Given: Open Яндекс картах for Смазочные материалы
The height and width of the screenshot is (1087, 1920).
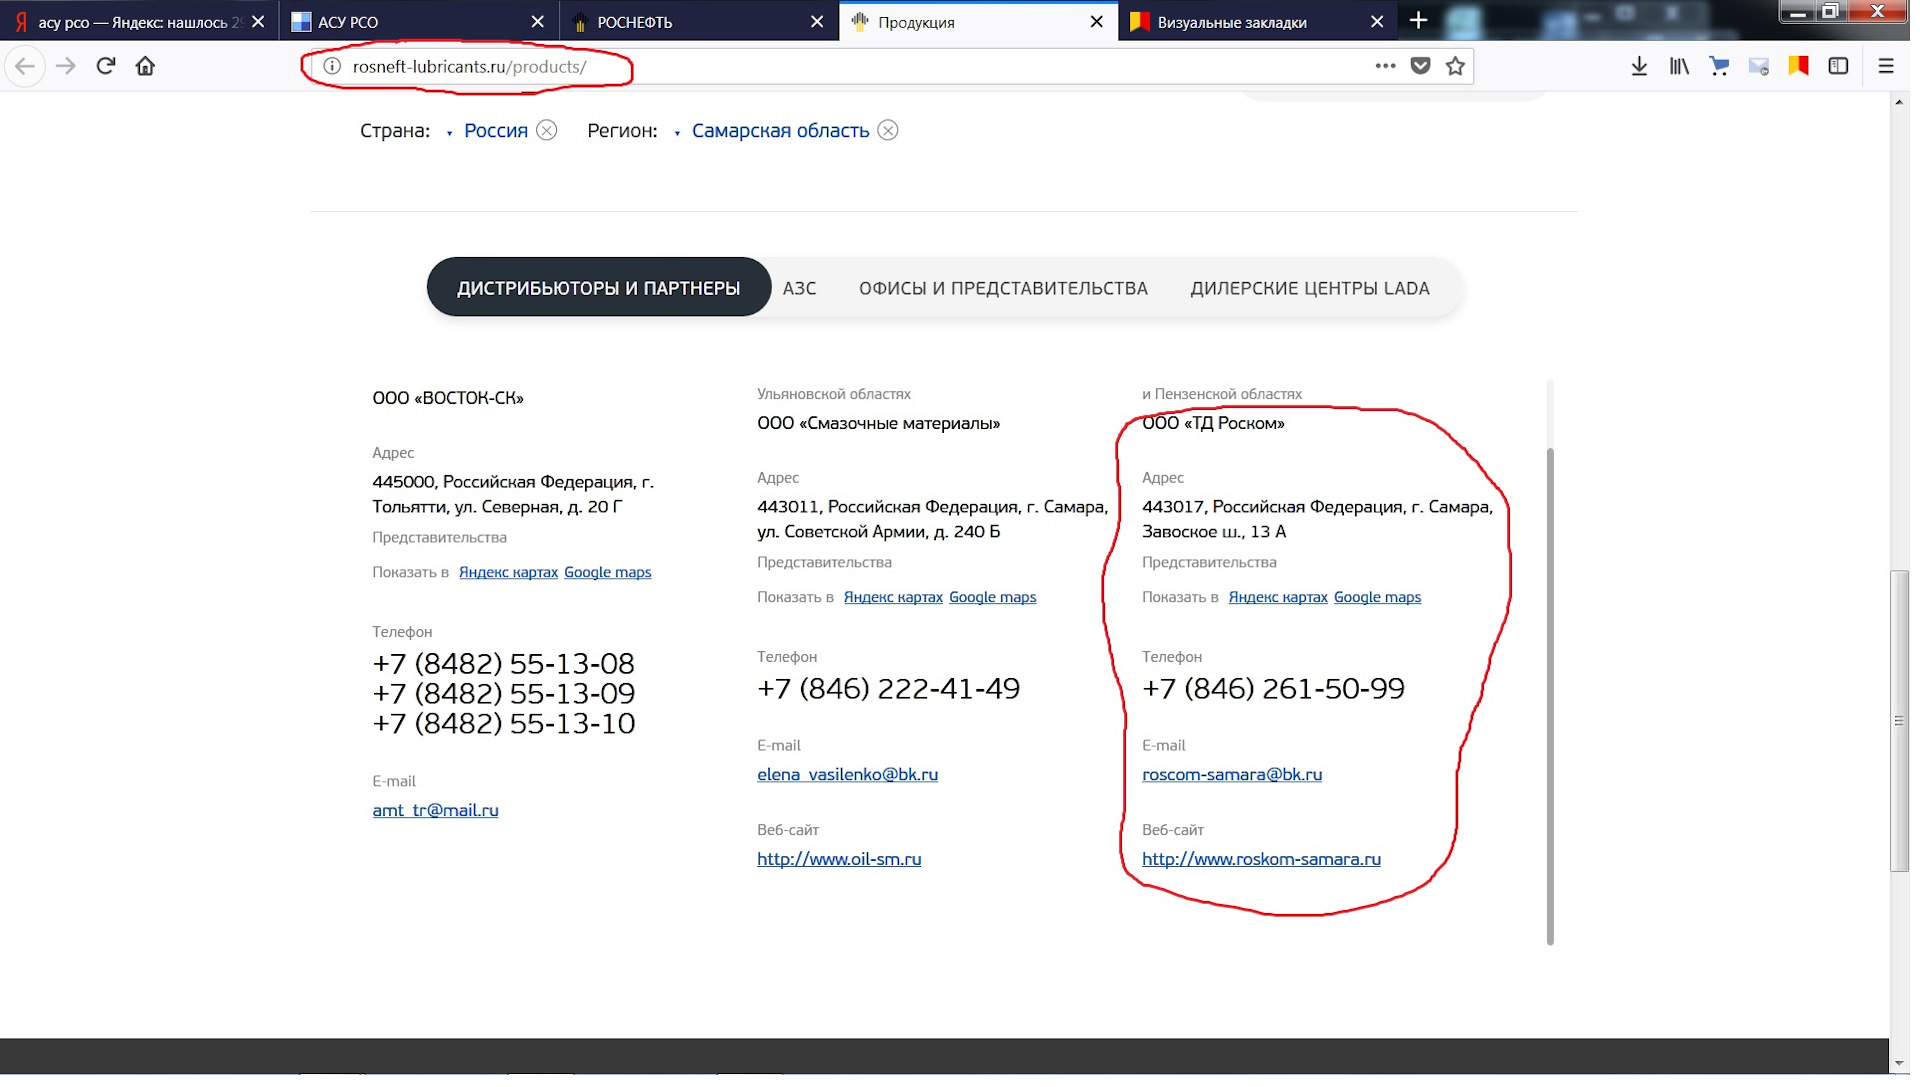Looking at the screenshot, I should 893,597.
